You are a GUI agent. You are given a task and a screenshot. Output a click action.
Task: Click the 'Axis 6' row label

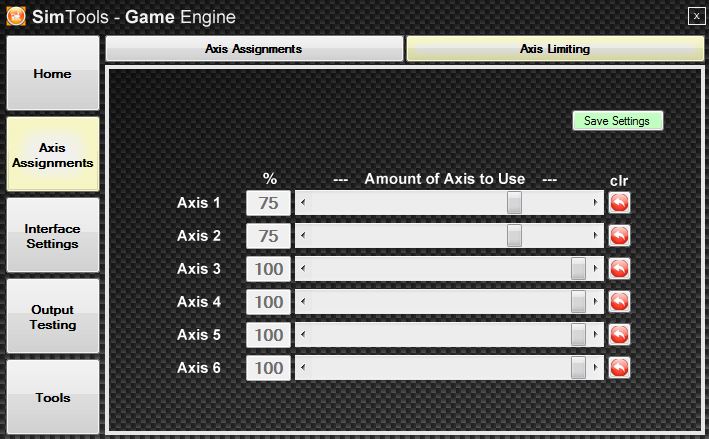tap(199, 368)
